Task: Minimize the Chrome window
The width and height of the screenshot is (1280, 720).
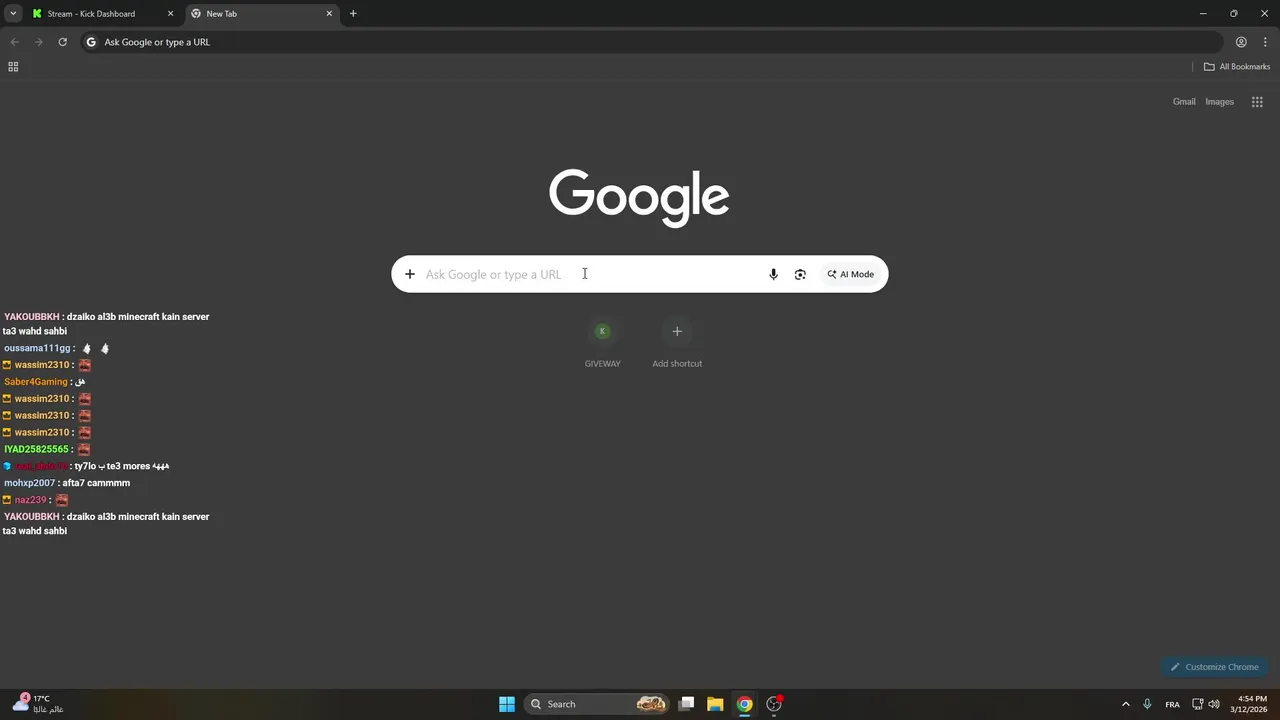Action: 1203,14
